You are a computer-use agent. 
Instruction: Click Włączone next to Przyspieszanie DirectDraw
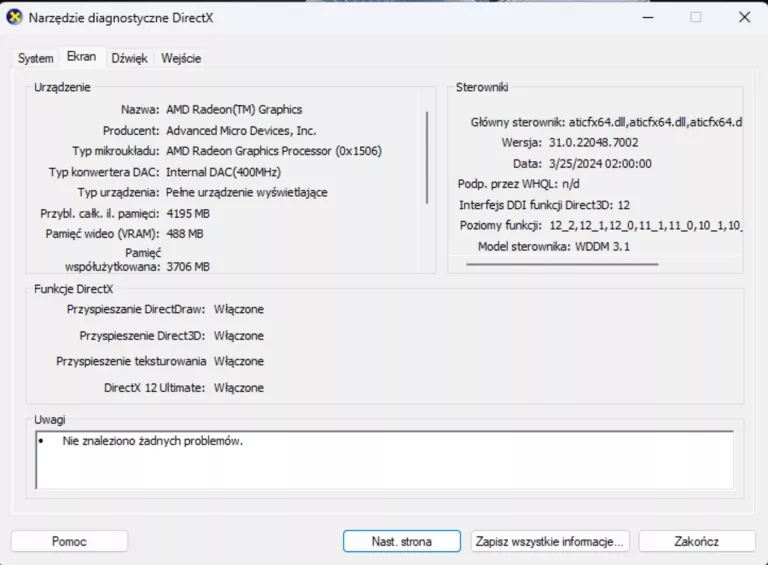(239, 309)
